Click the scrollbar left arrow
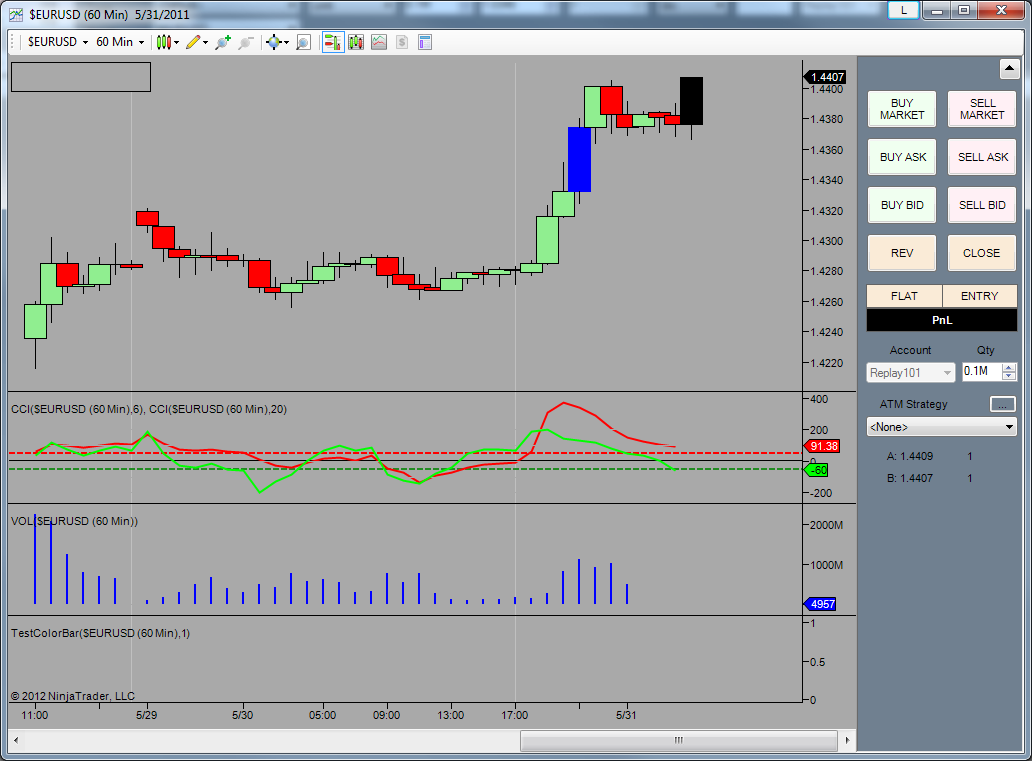Image resolution: width=1032 pixels, height=761 pixels. click(x=16, y=740)
